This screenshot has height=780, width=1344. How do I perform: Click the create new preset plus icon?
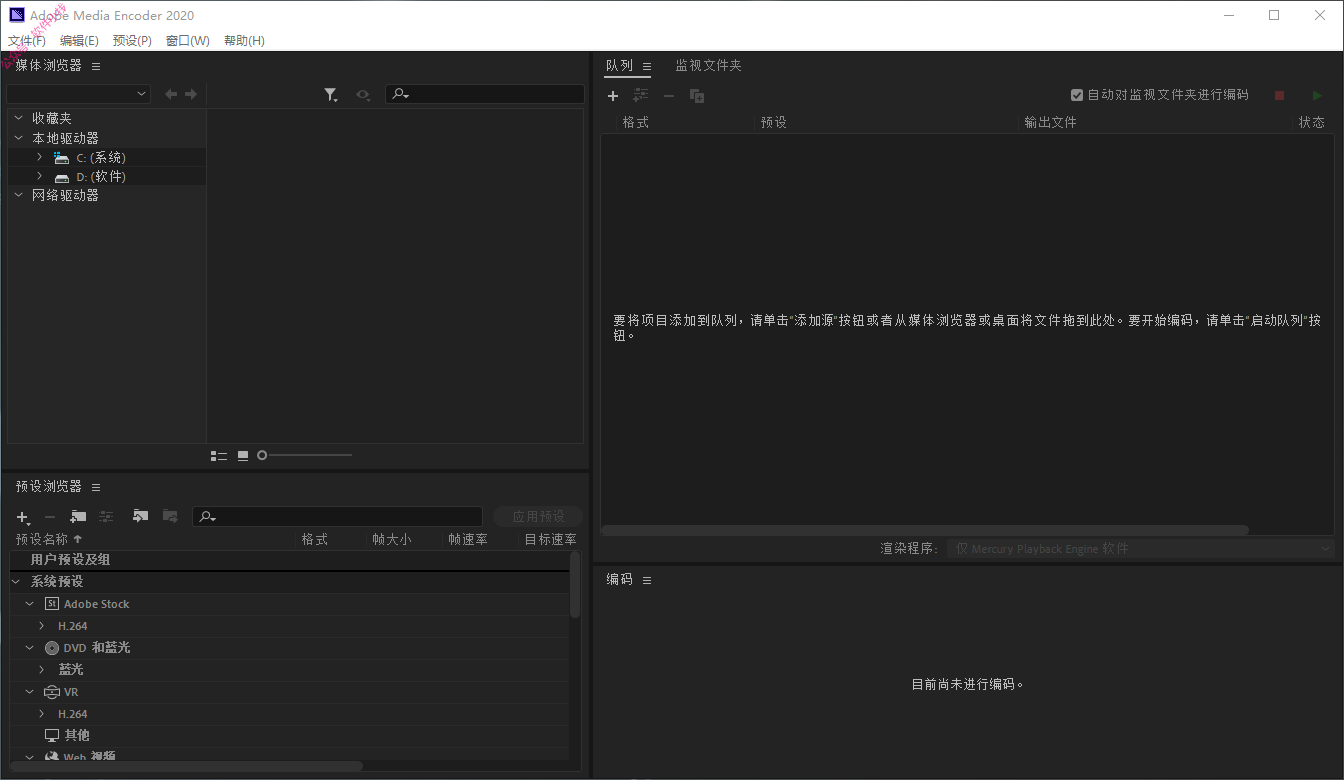pos(23,517)
